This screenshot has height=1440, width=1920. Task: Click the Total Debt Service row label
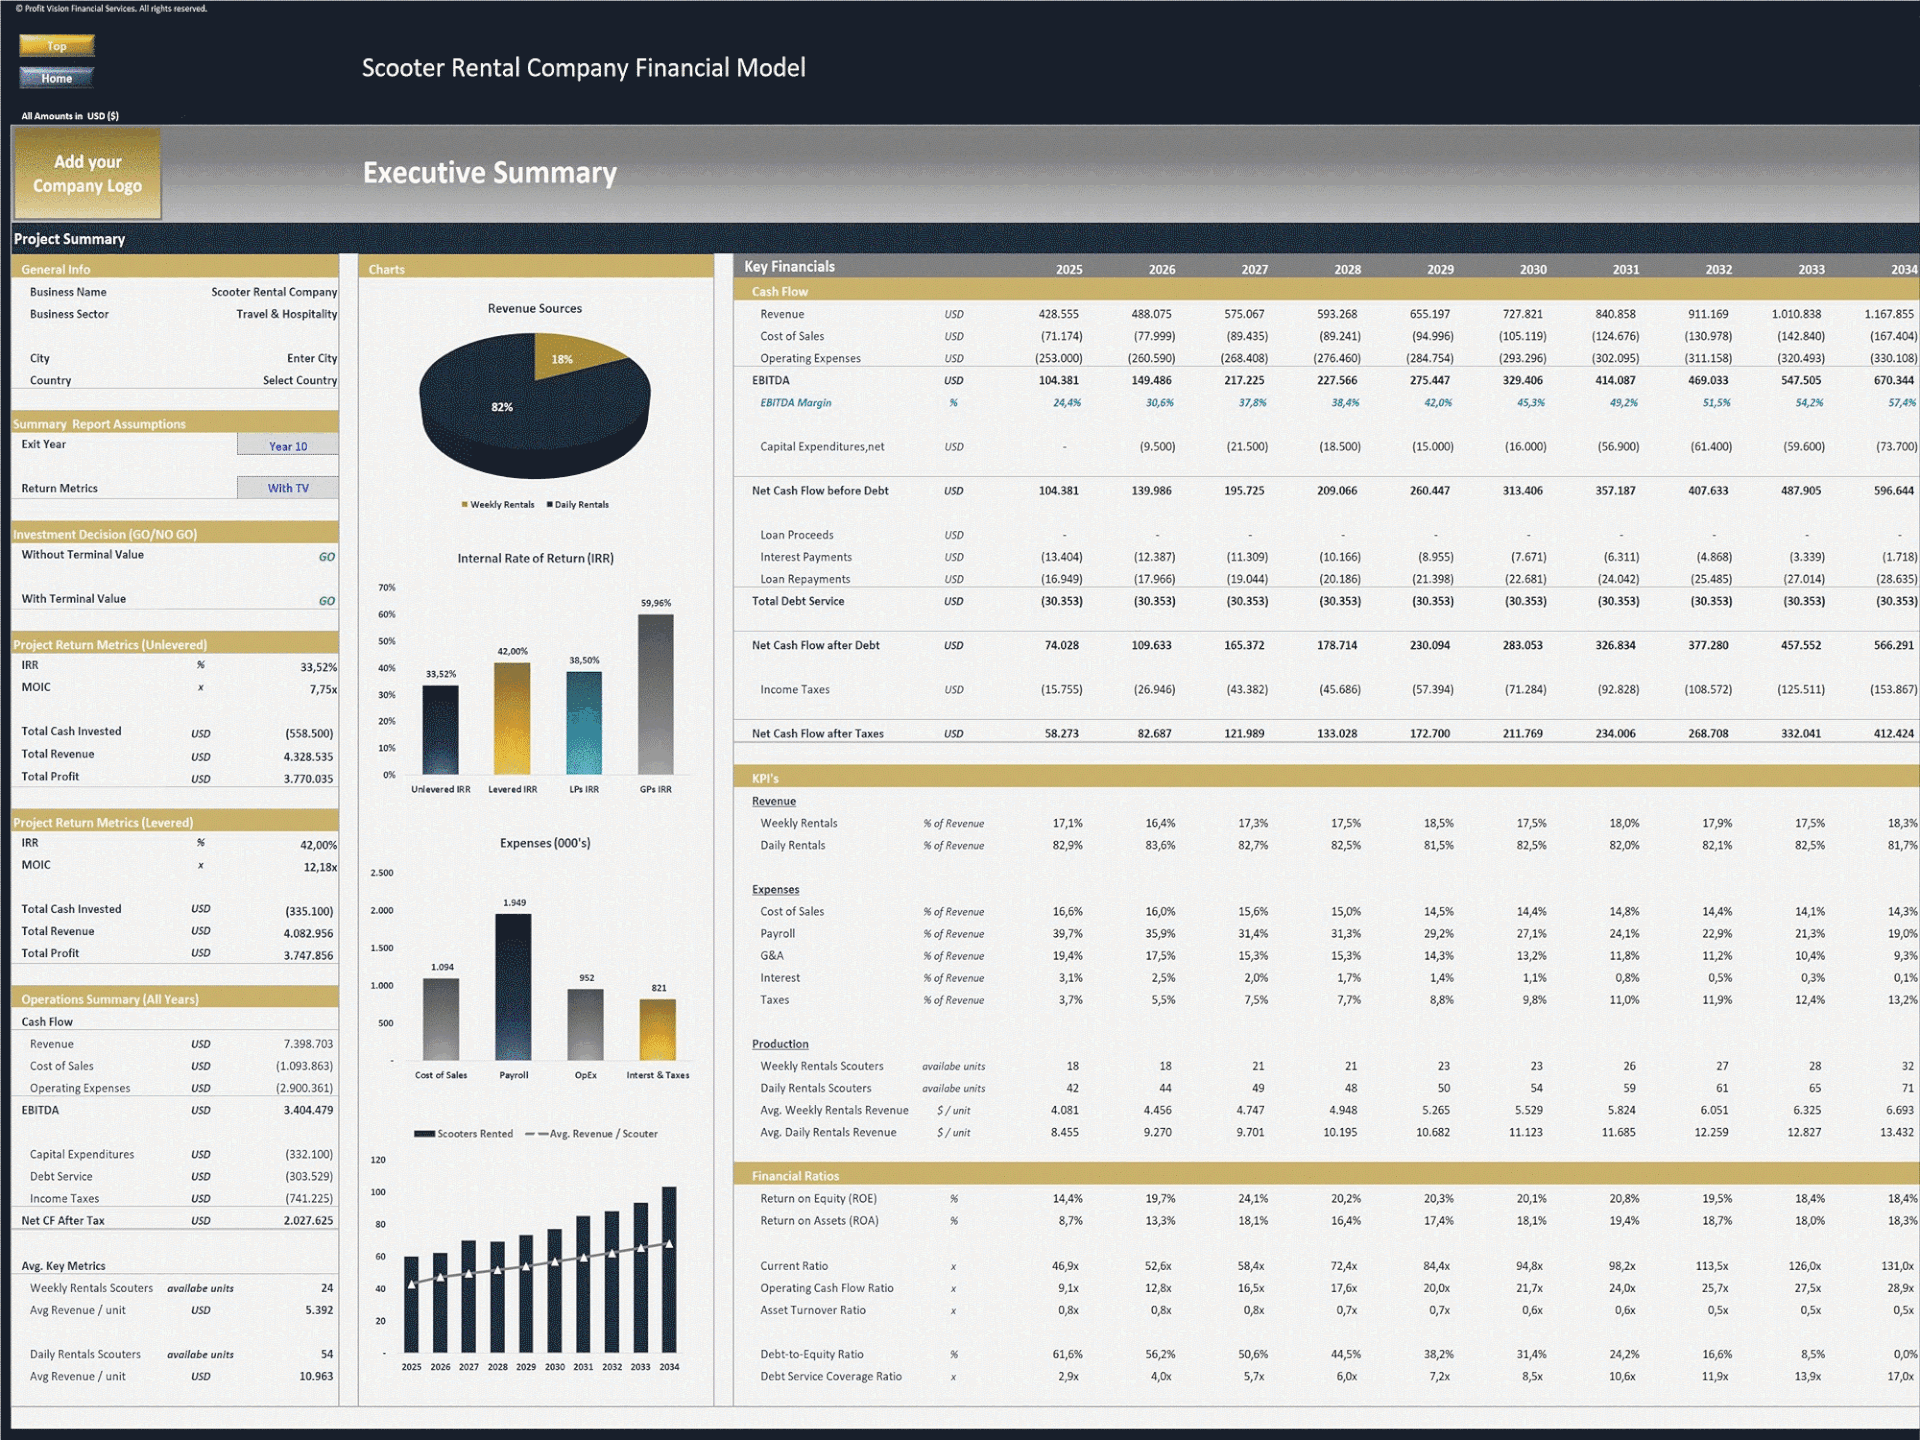point(798,601)
